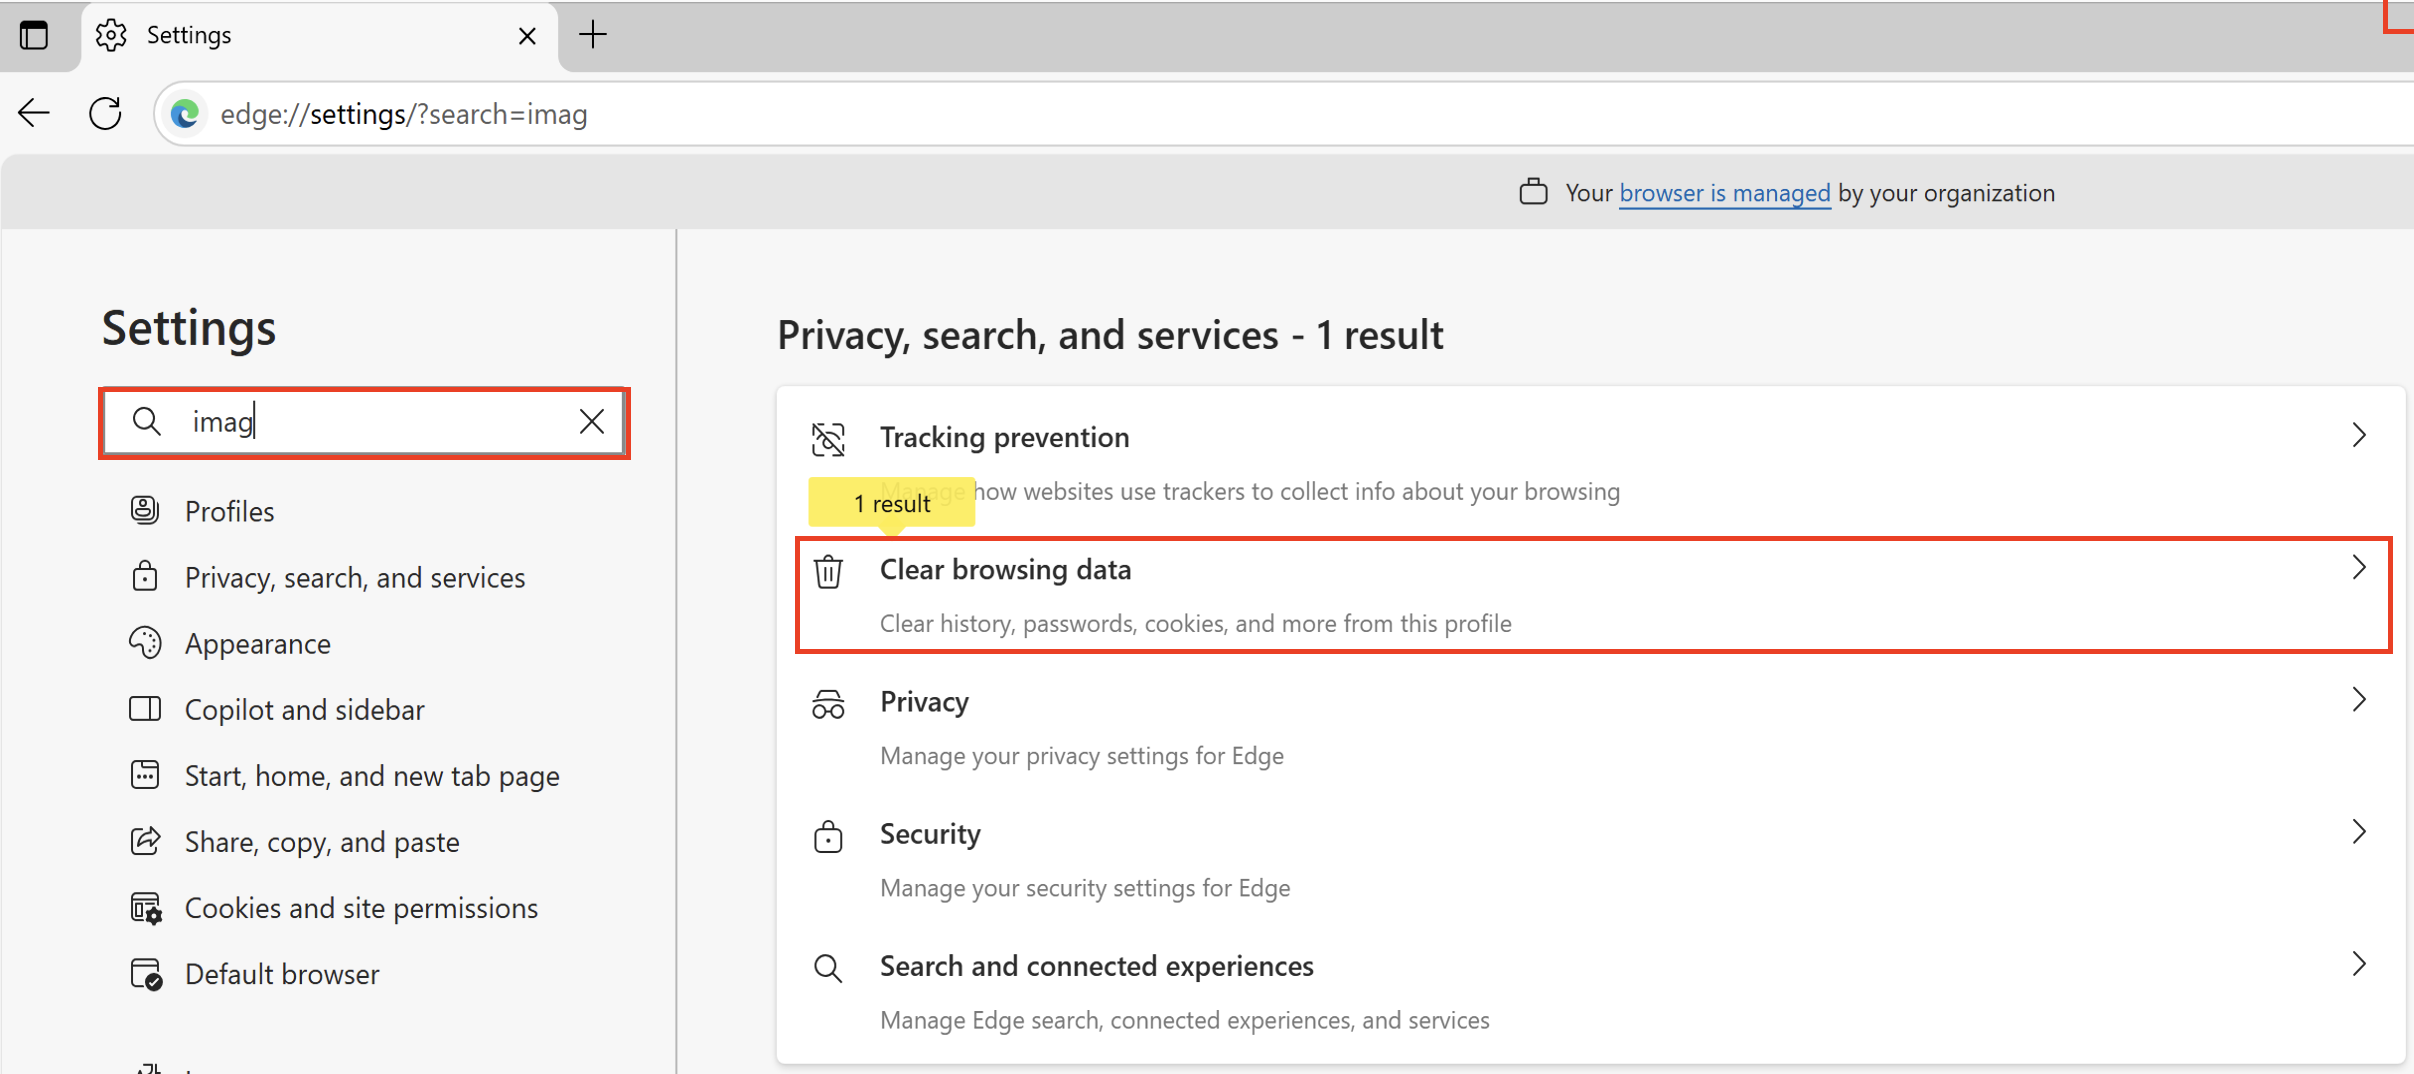This screenshot has width=2414, height=1074.
Task: Expand Tracking prevention via its chevron
Action: (2359, 435)
